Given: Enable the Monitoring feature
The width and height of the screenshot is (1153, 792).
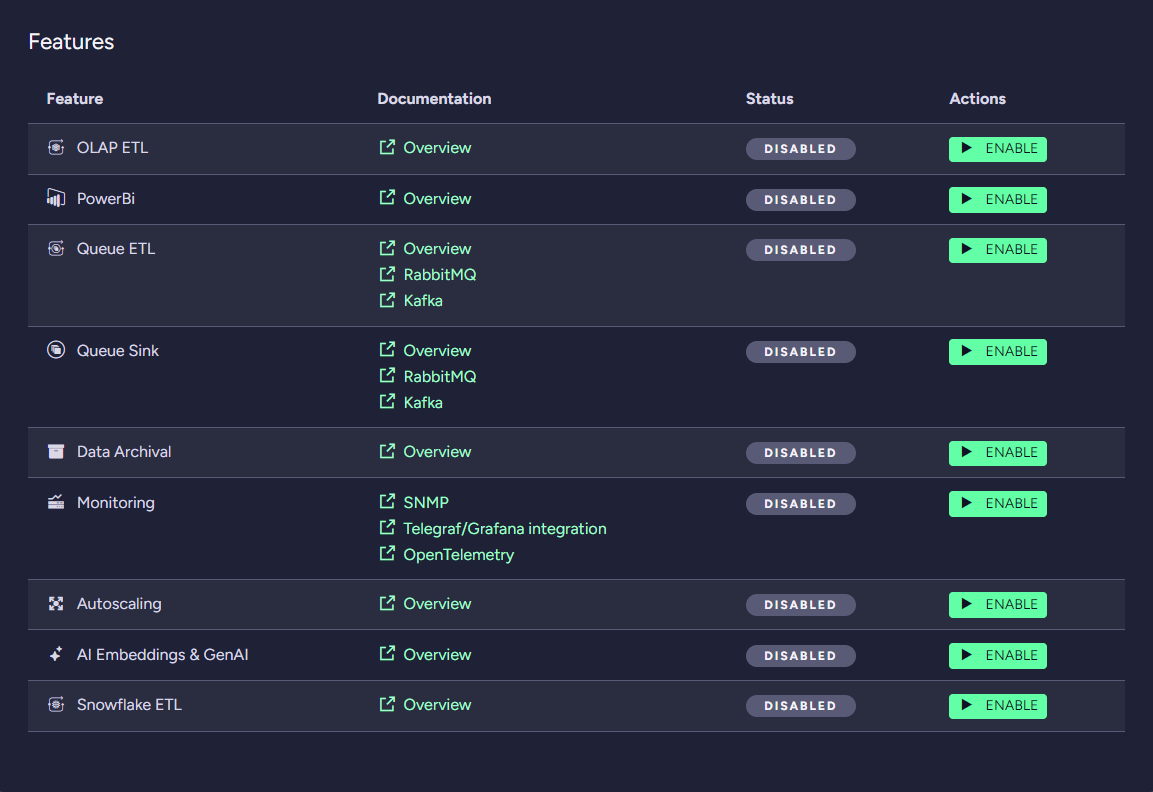Looking at the screenshot, I should pos(997,504).
